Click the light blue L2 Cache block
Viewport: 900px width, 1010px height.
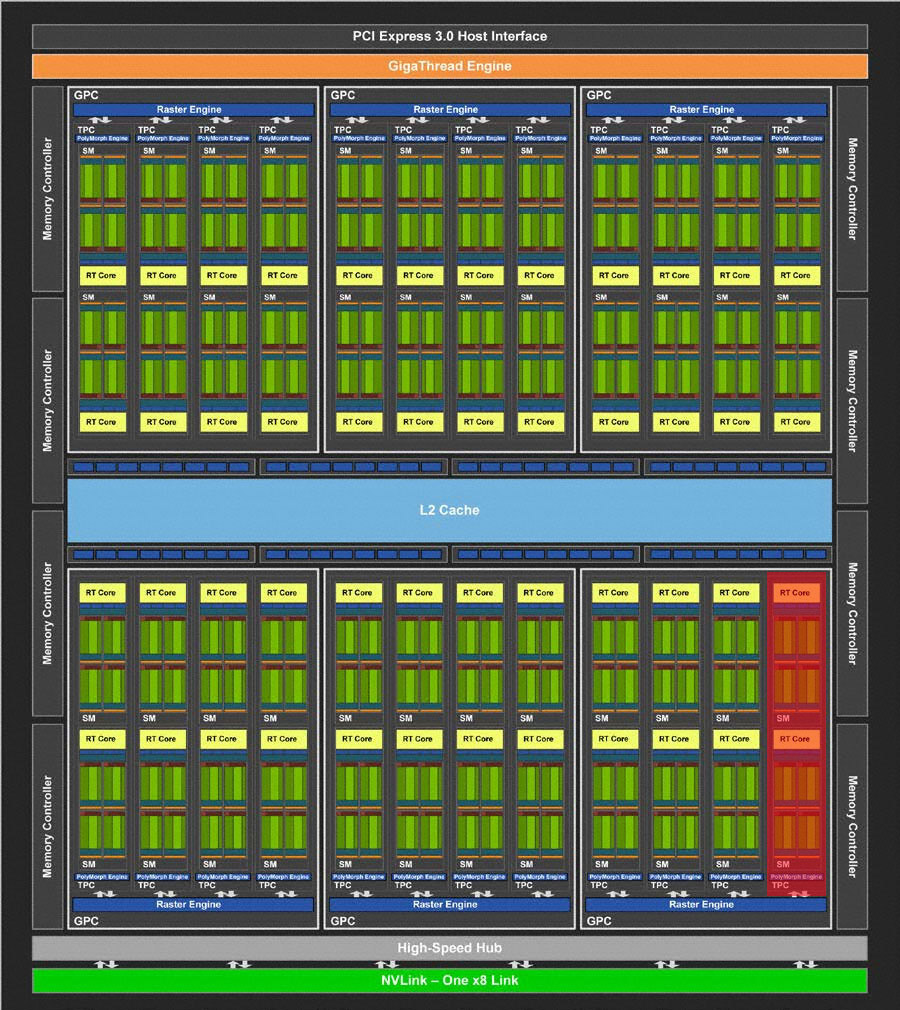[x=450, y=510]
